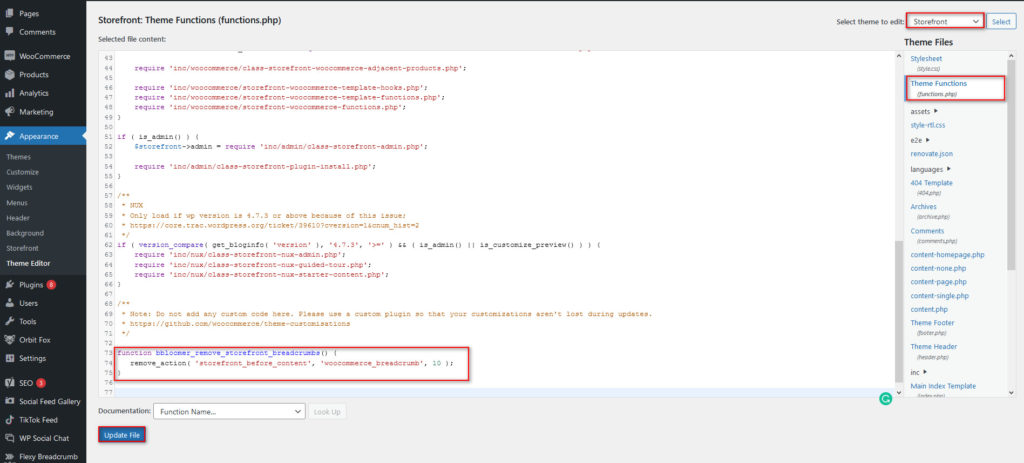Screen dimensions: 1024x463
Task: Select Theme Editor submenu item
Action: 28,264
